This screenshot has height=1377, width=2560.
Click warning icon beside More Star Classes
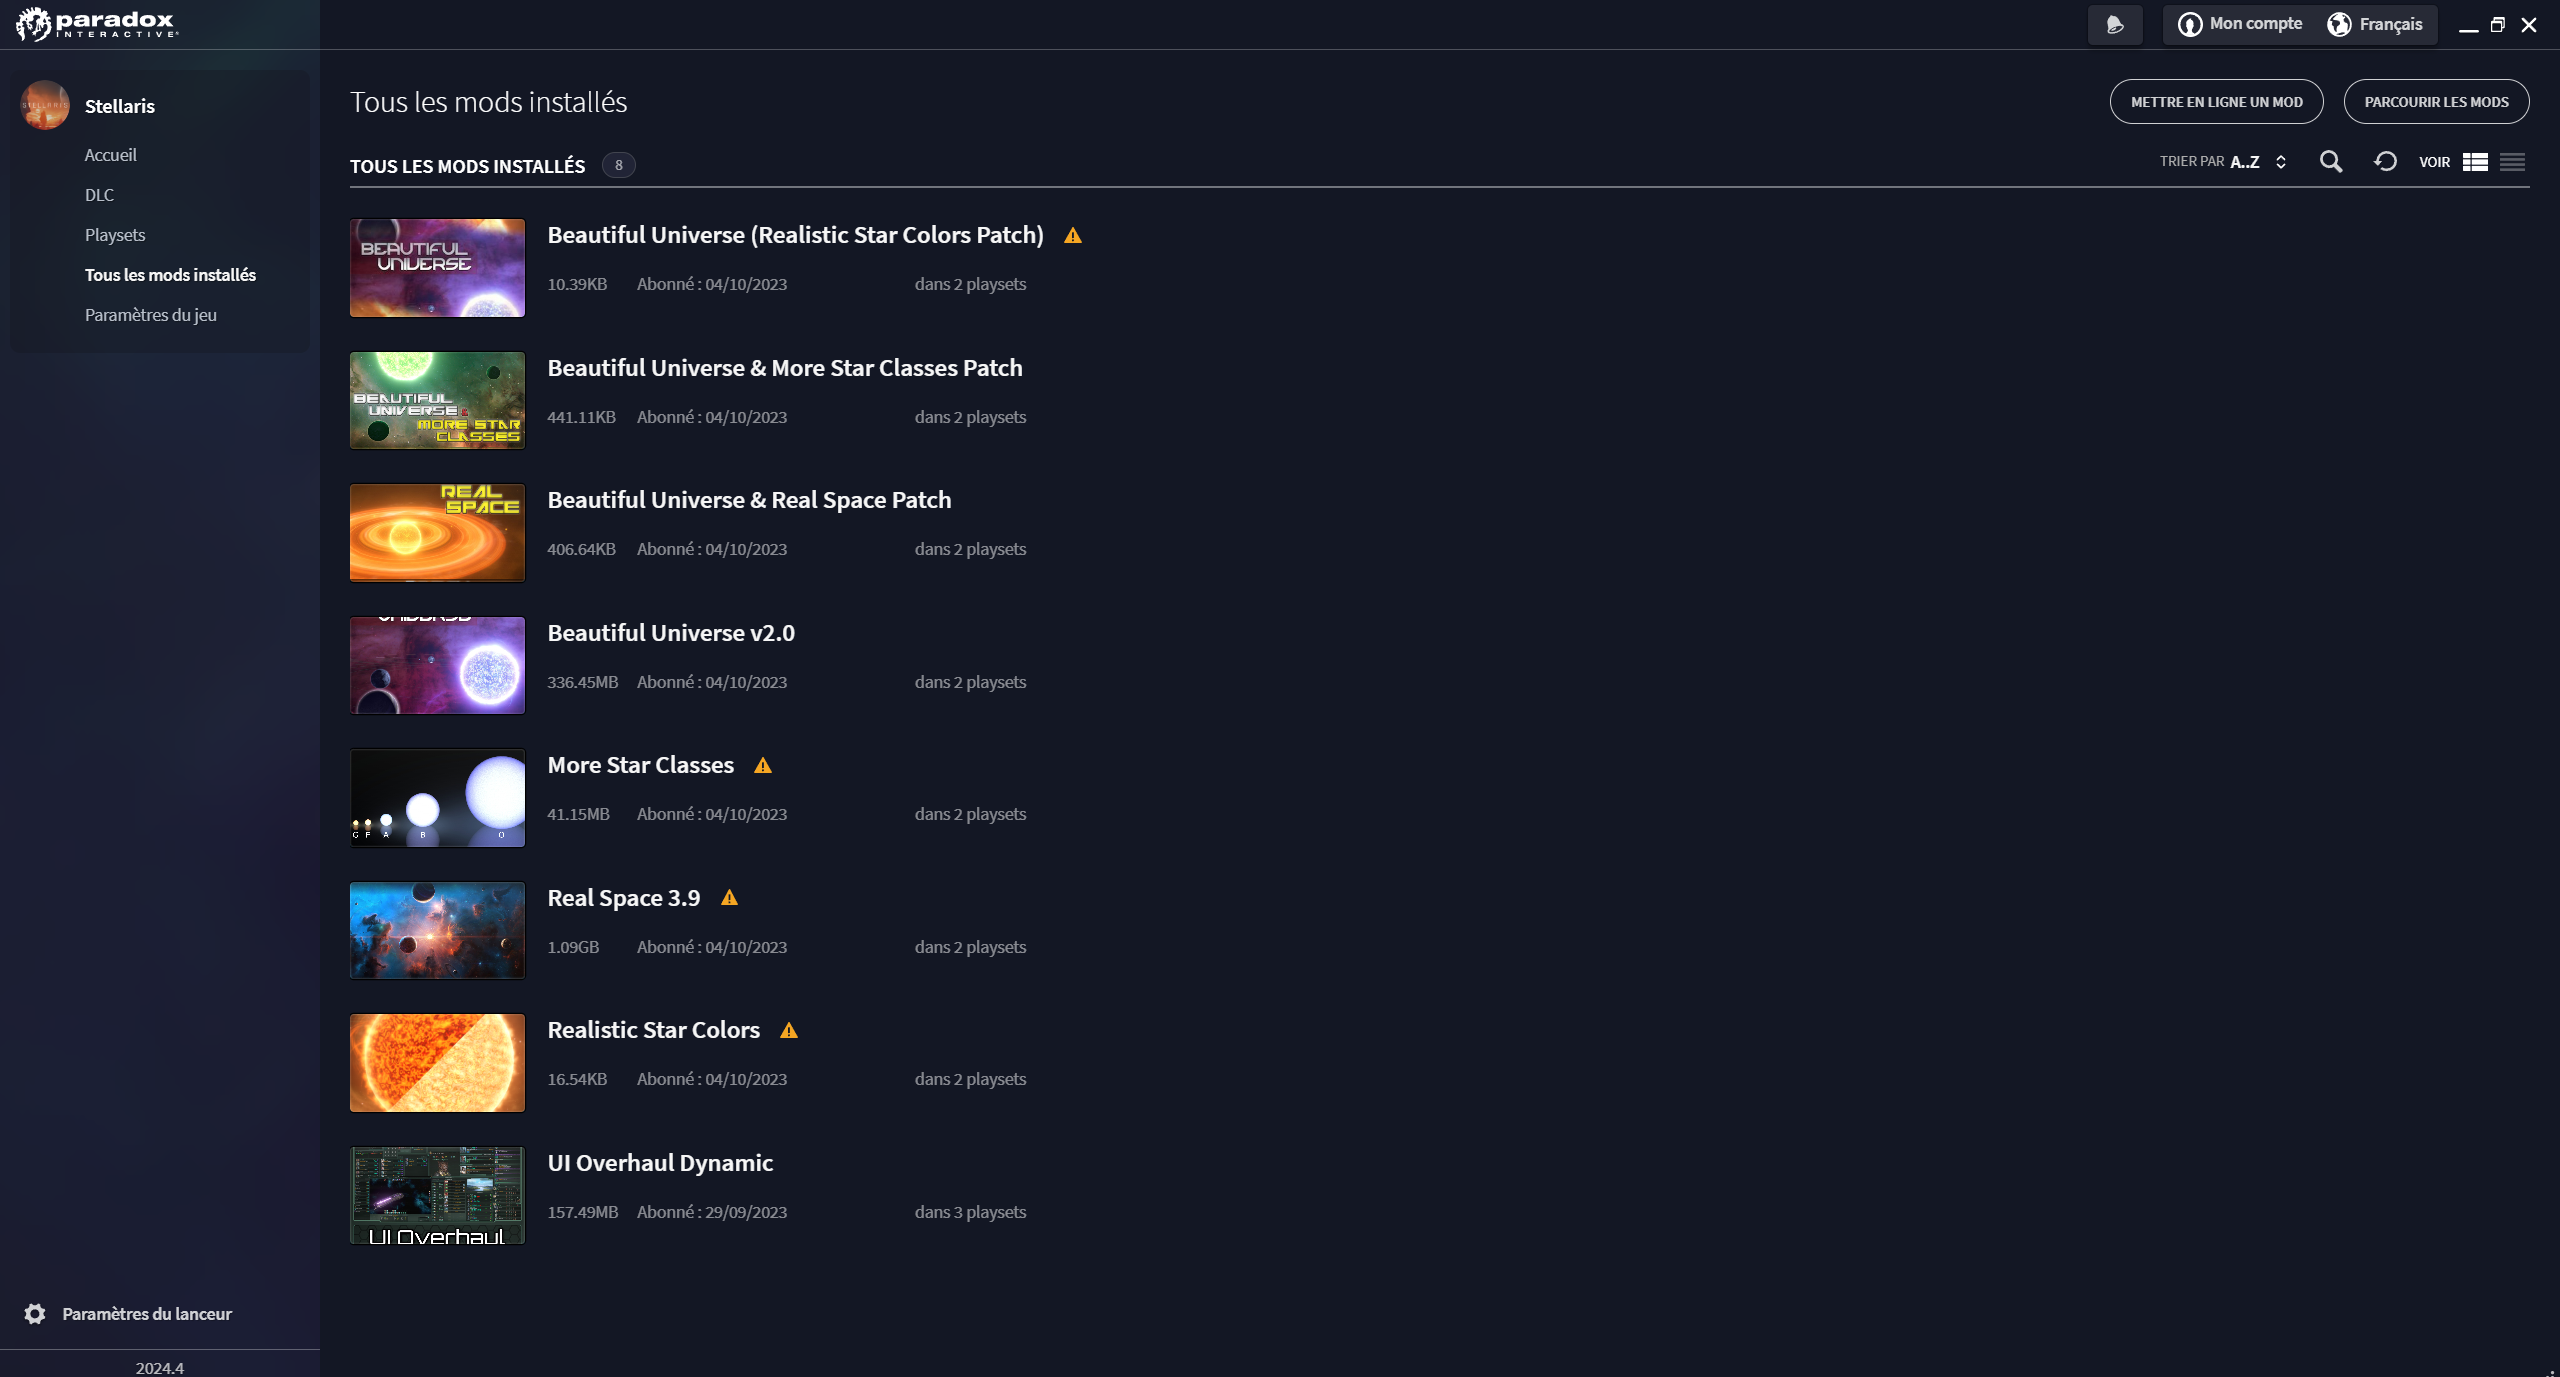pos(763,766)
